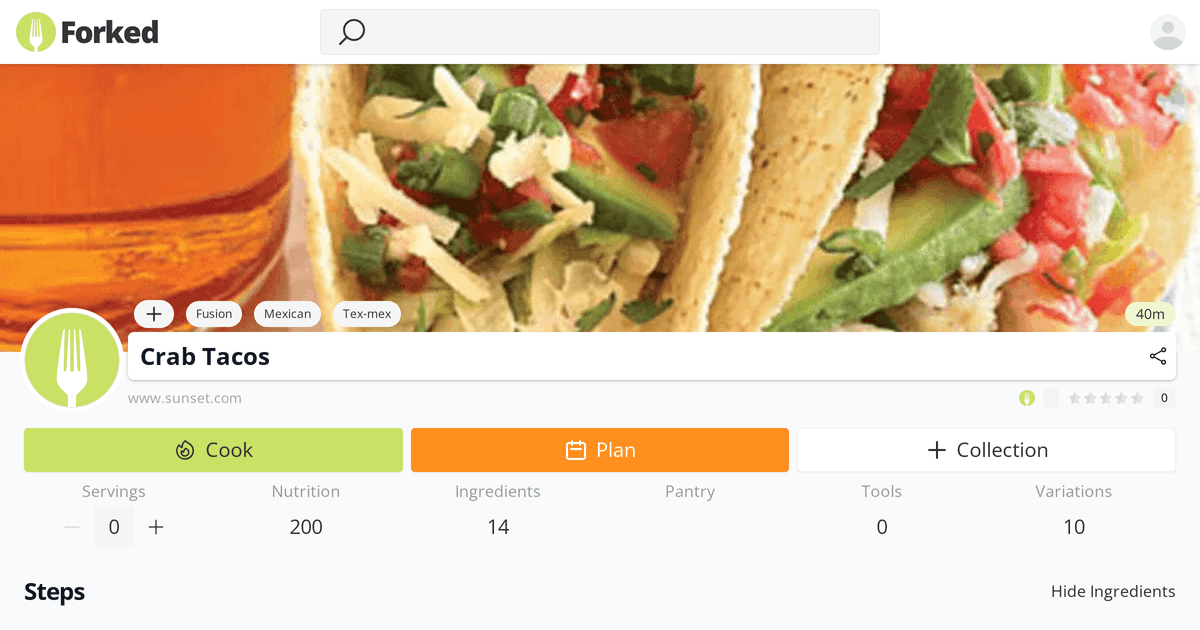Click the green fork avatar on the recipe

click(x=72, y=360)
